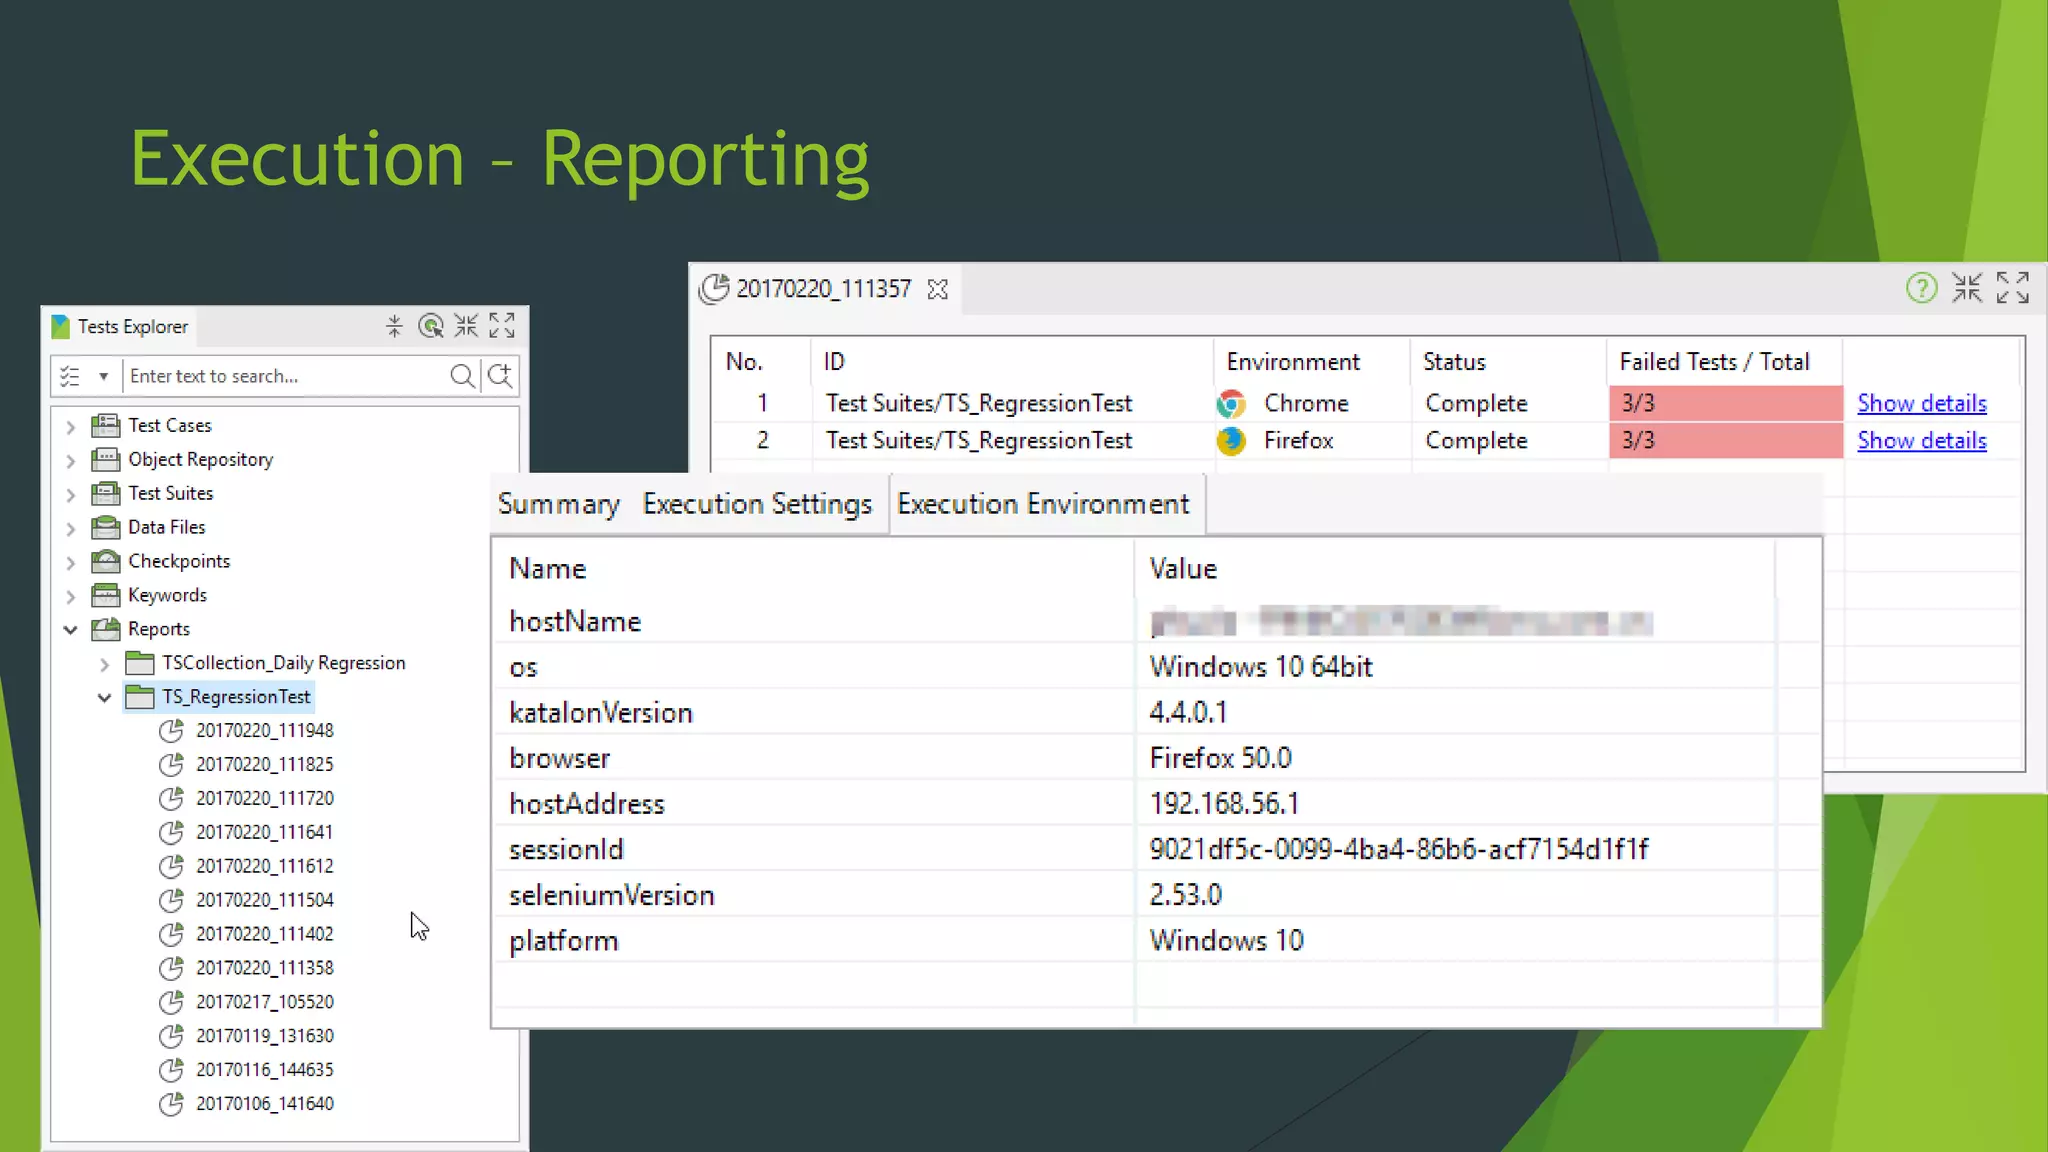Screen dimensions: 2048x1152
Task: Open report 20170106_141640
Action: pos(264,1105)
